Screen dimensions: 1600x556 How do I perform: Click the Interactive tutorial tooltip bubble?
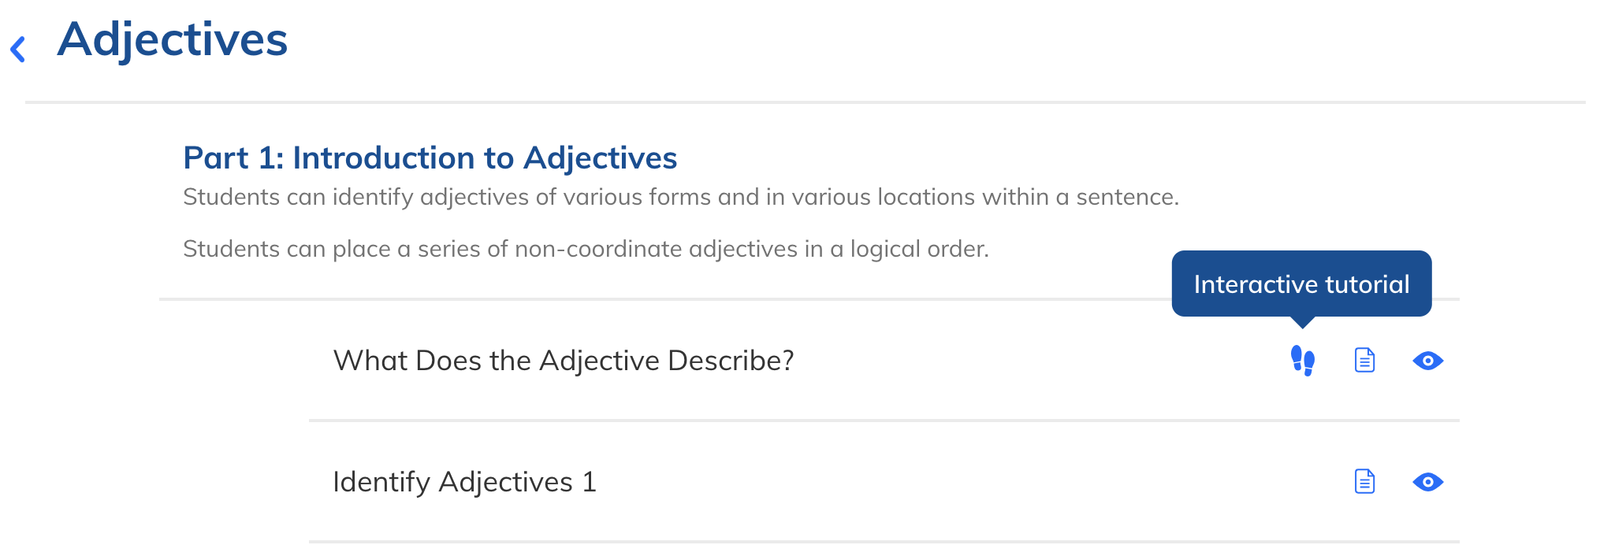pos(1301,284)
